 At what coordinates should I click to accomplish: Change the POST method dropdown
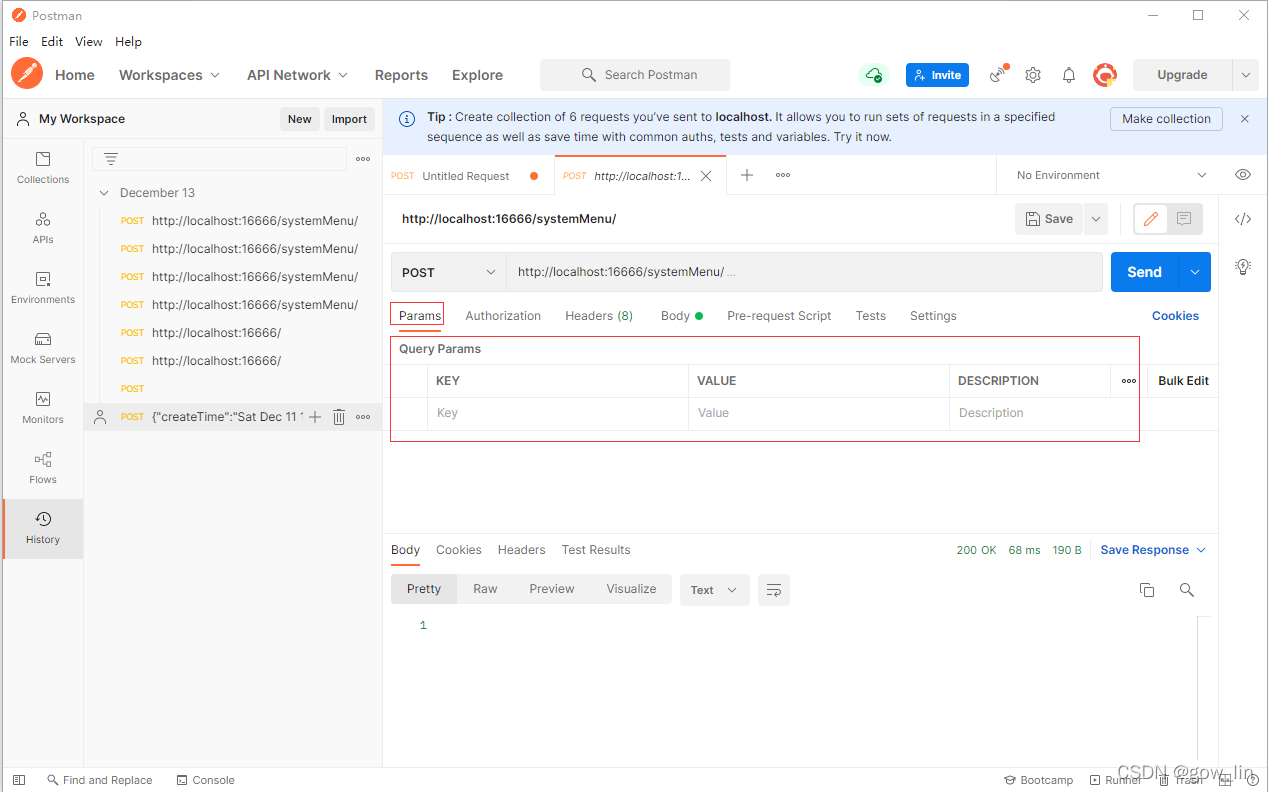(x=449, y=272)
